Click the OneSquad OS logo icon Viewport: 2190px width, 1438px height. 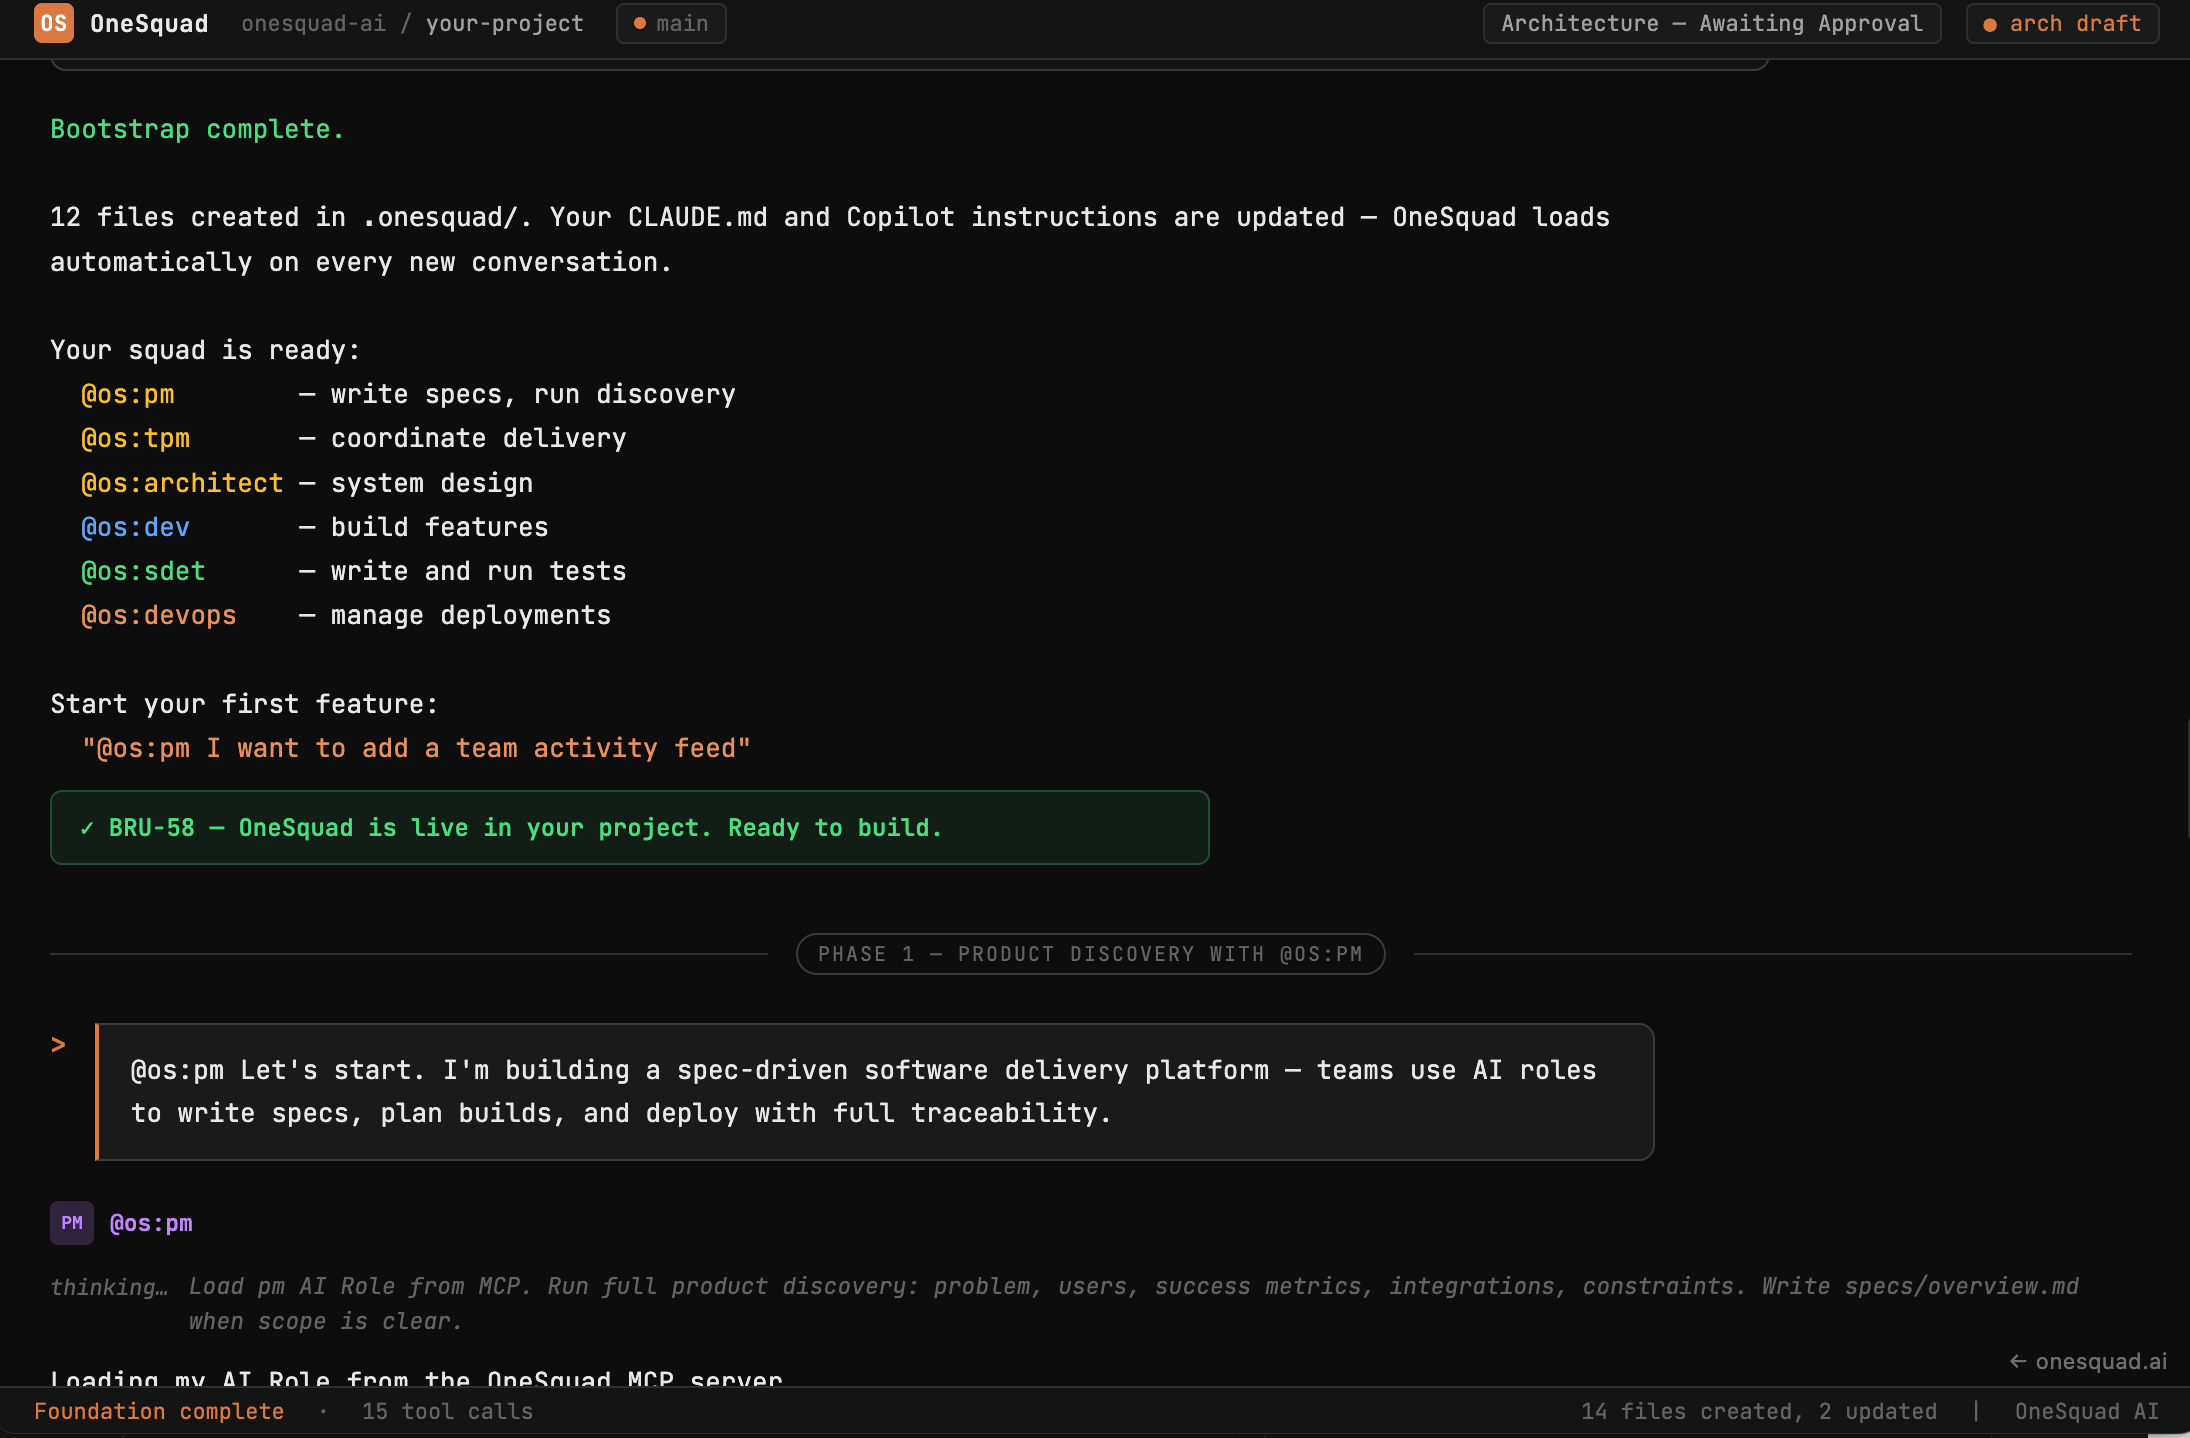54,23
